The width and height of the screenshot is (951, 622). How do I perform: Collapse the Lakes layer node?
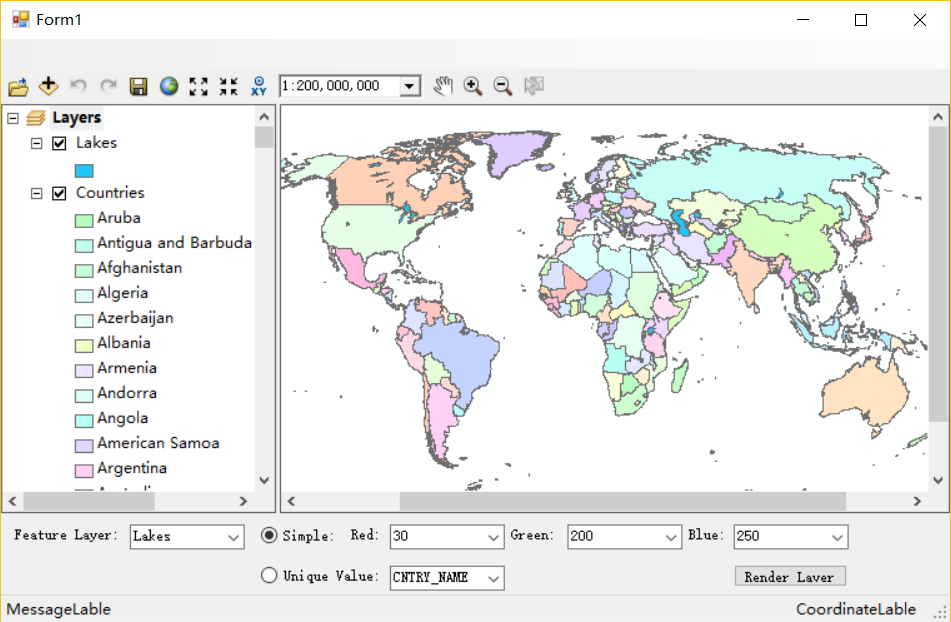tap(36, 144)
